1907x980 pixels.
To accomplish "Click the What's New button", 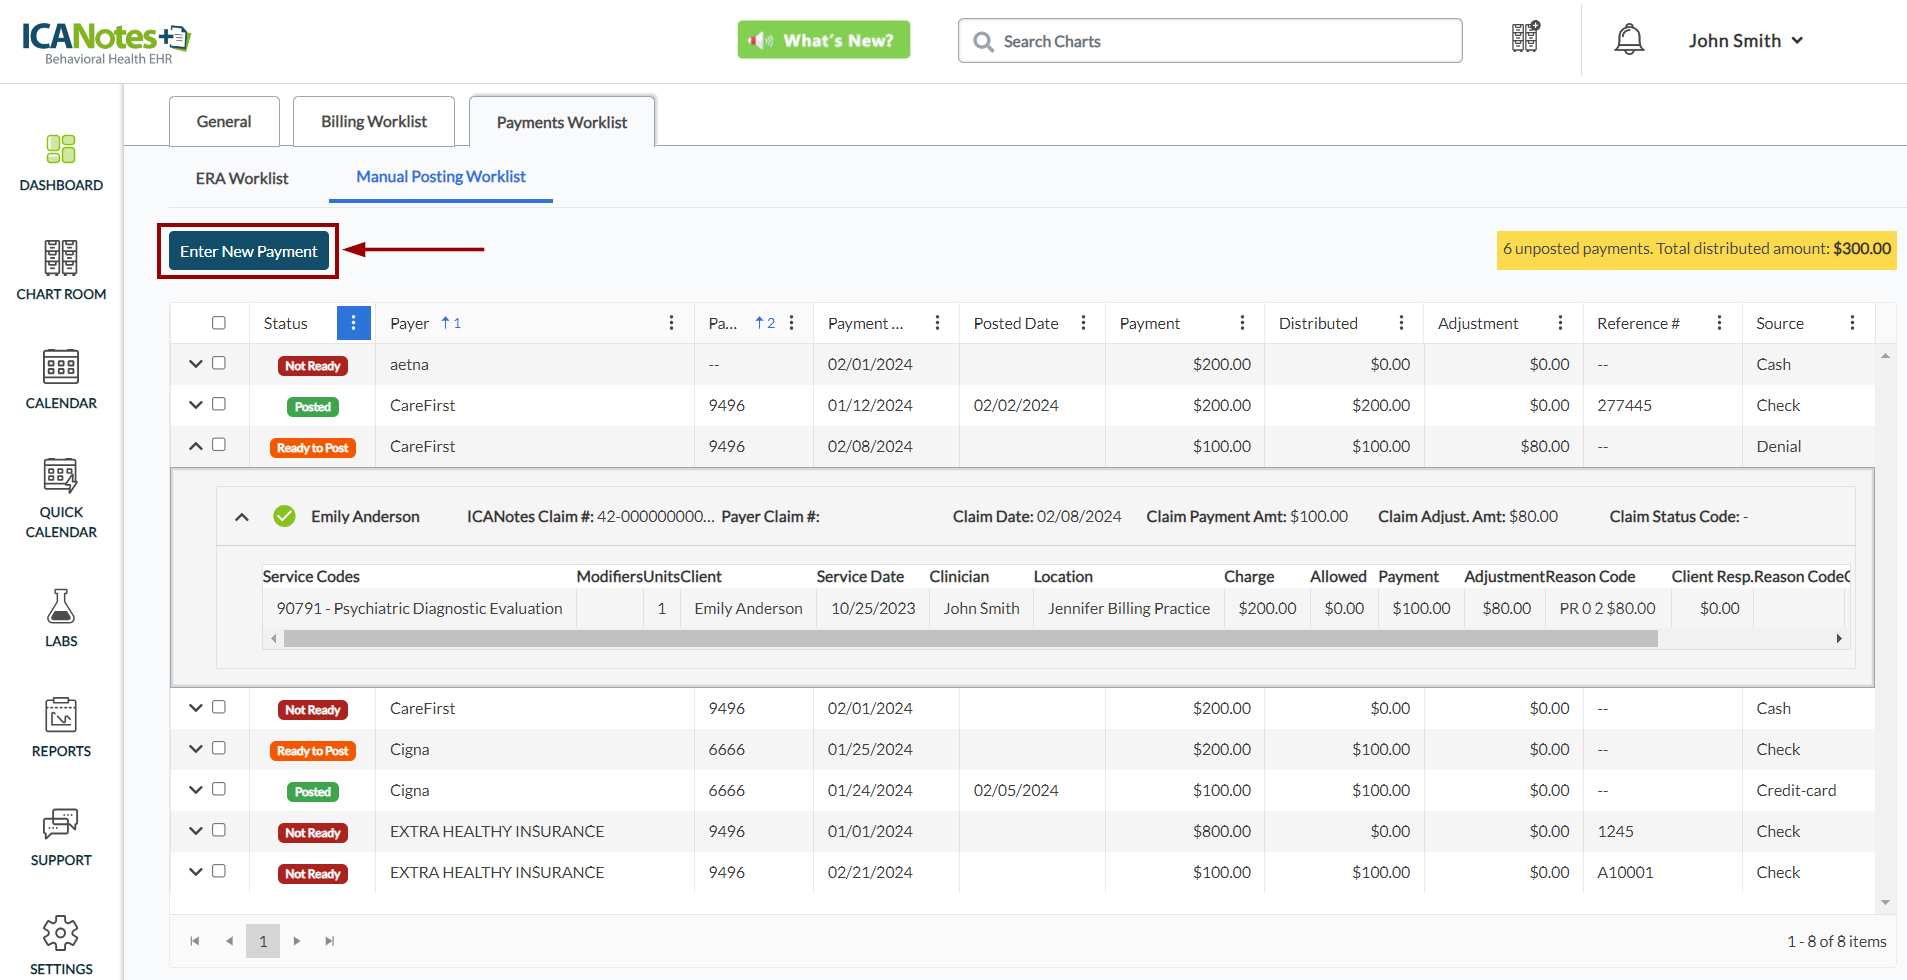I will click(823, 41).
